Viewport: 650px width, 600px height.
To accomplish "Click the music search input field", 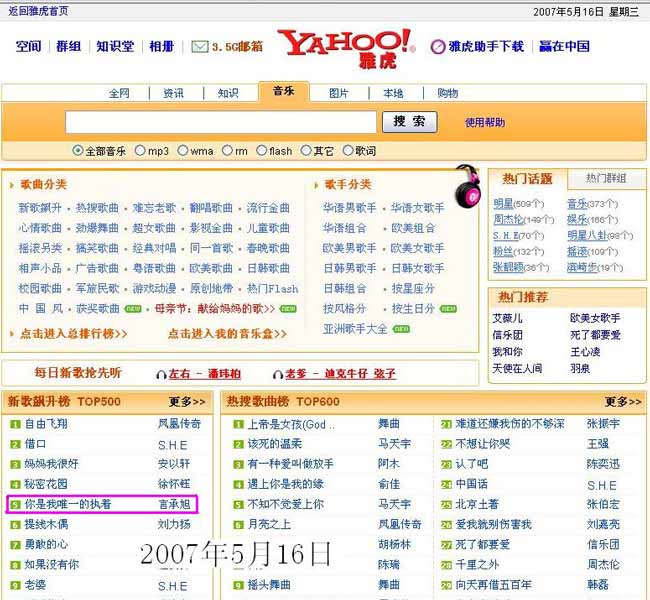I will [x=221, y=122].
